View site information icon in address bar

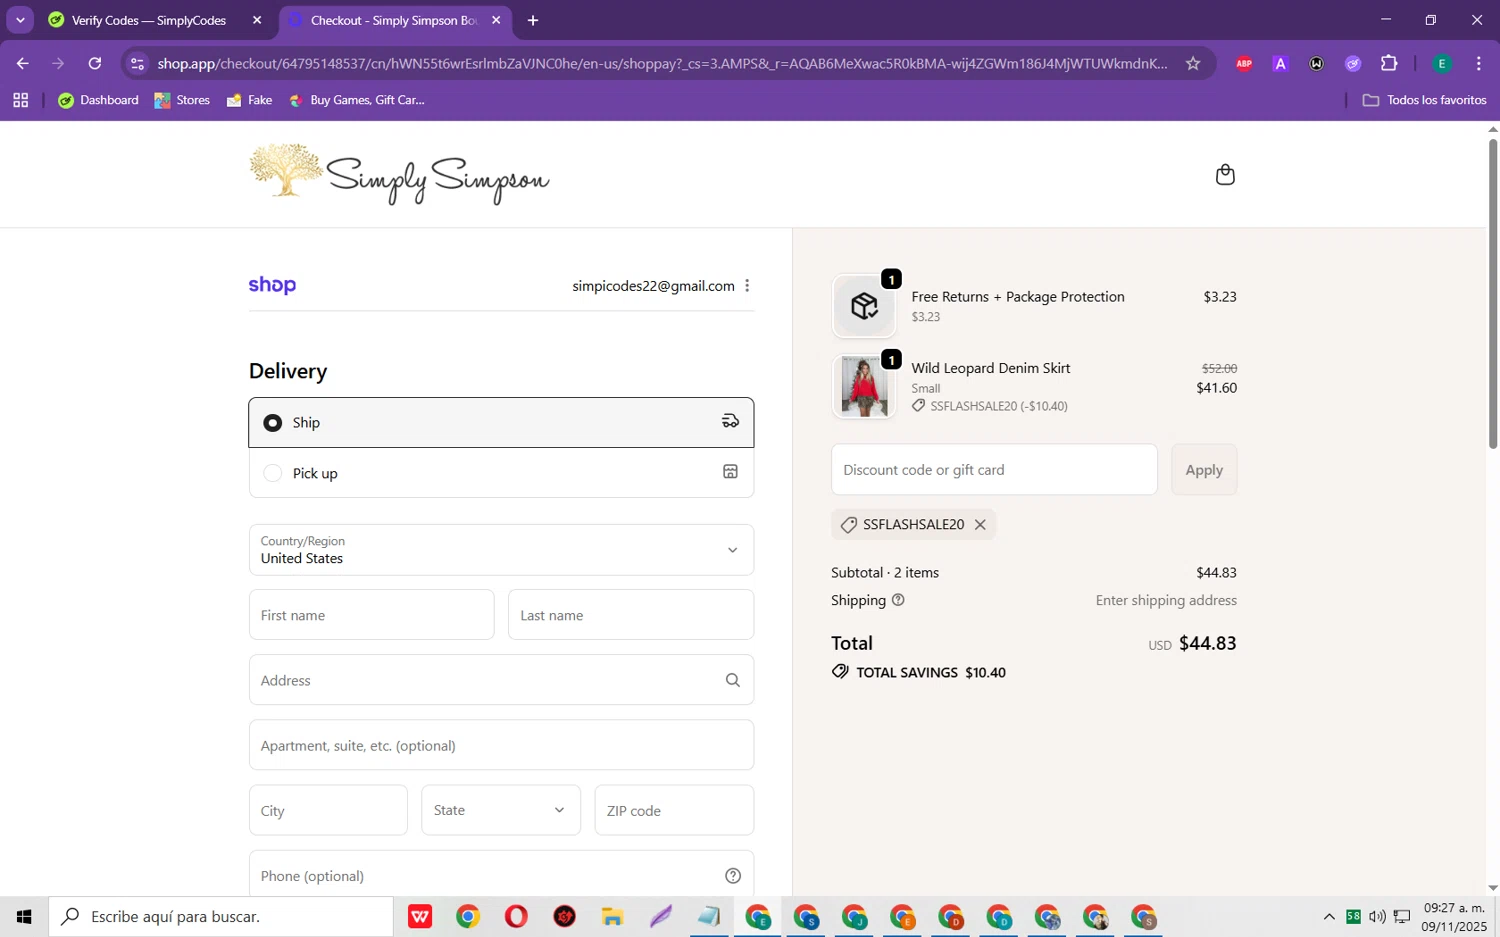(138, 64)
